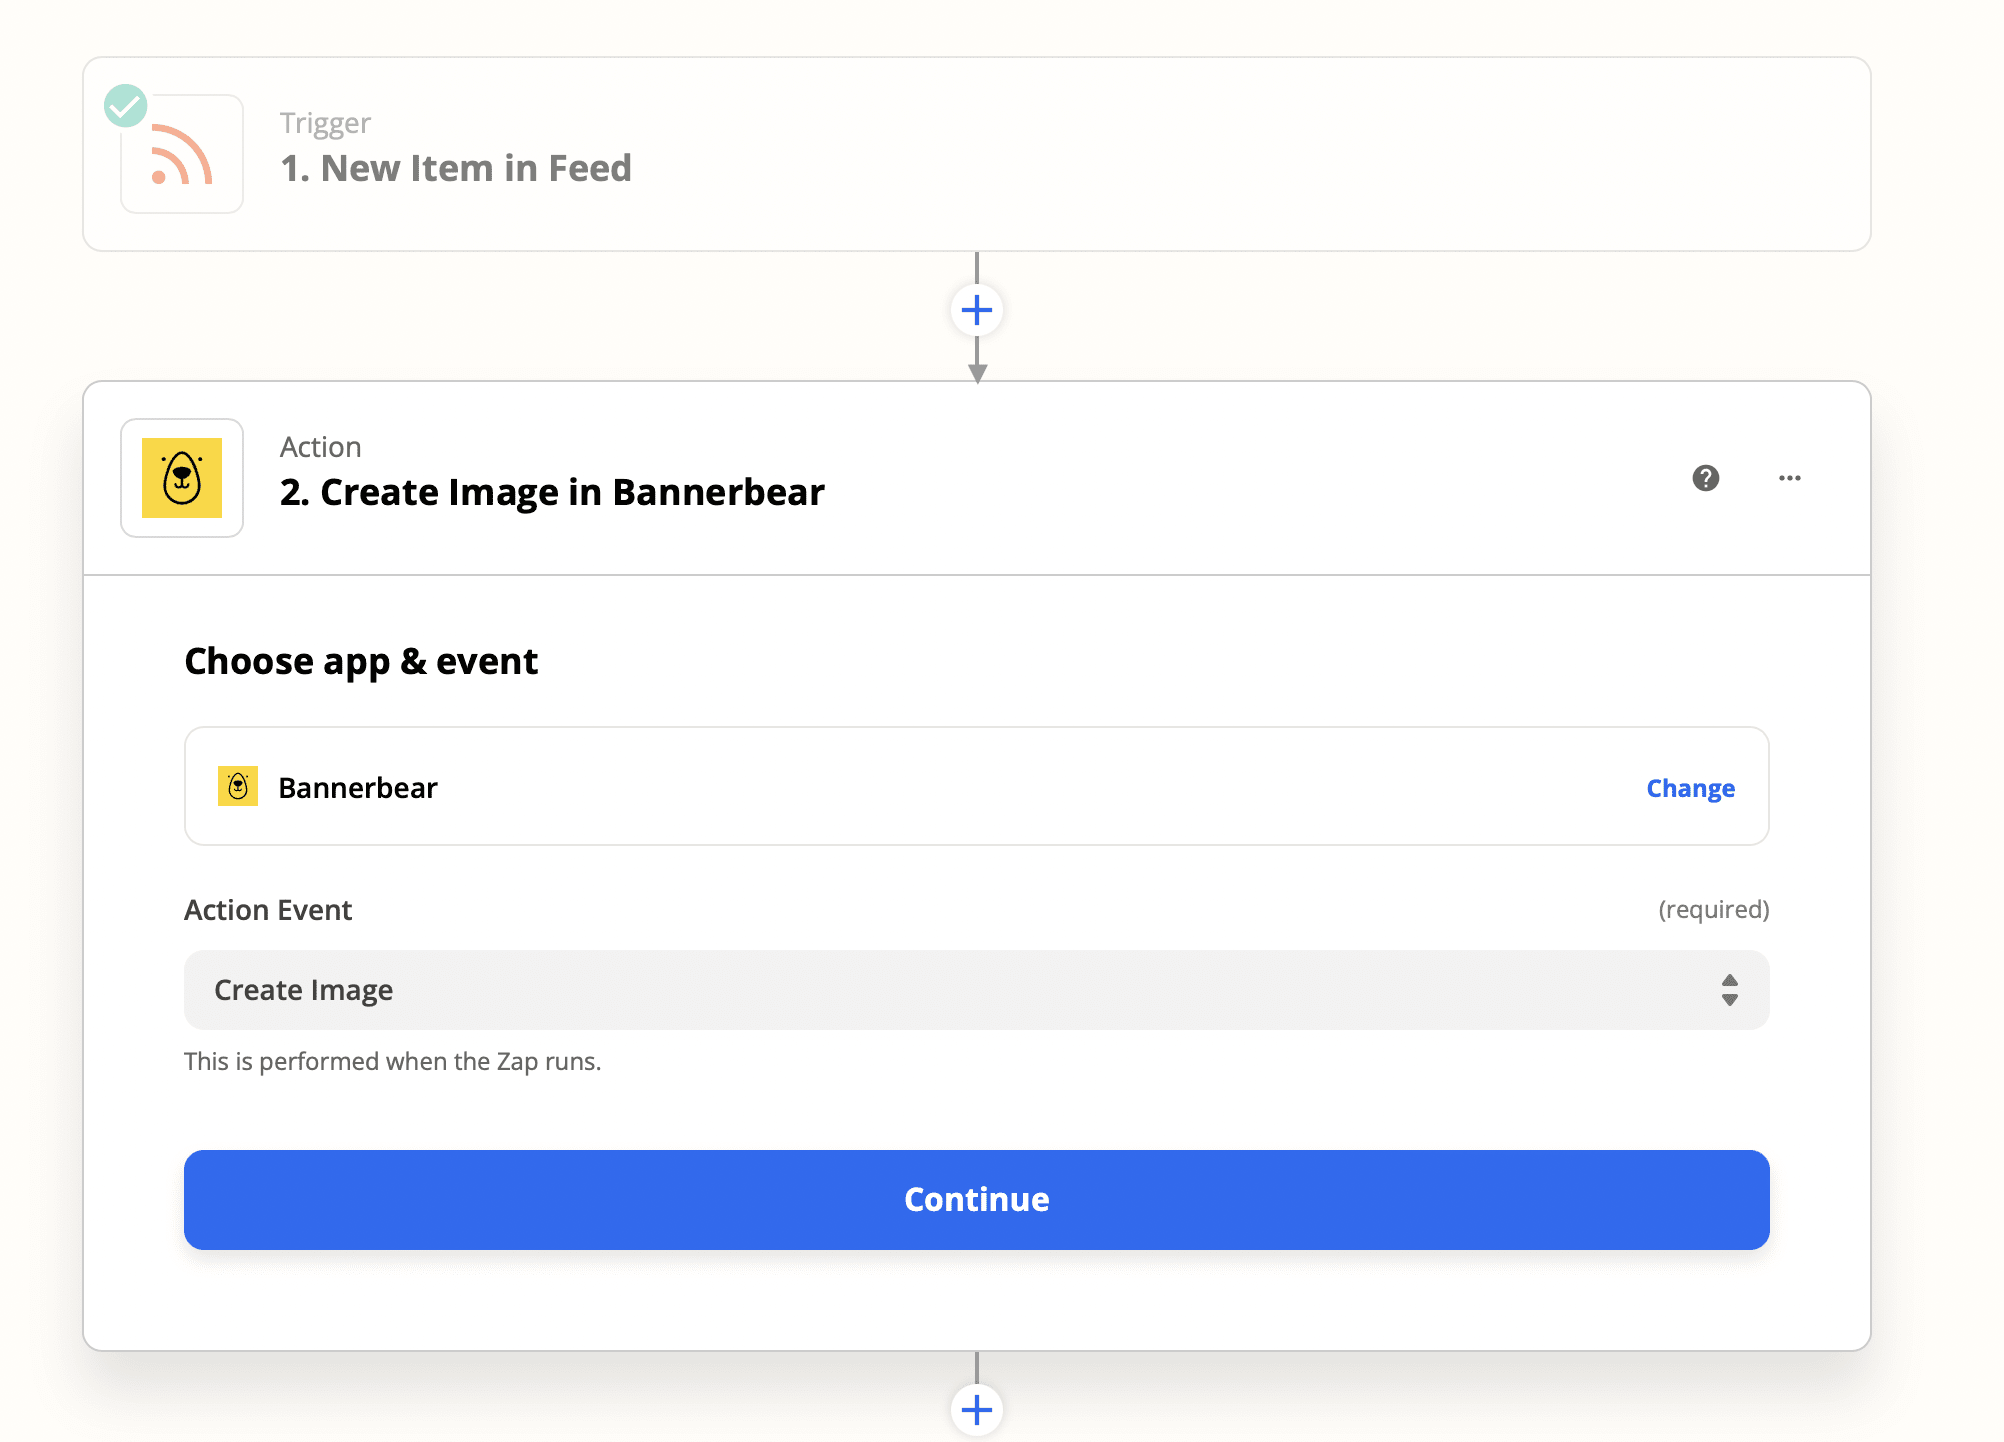Add a new step below the action

977,1410
